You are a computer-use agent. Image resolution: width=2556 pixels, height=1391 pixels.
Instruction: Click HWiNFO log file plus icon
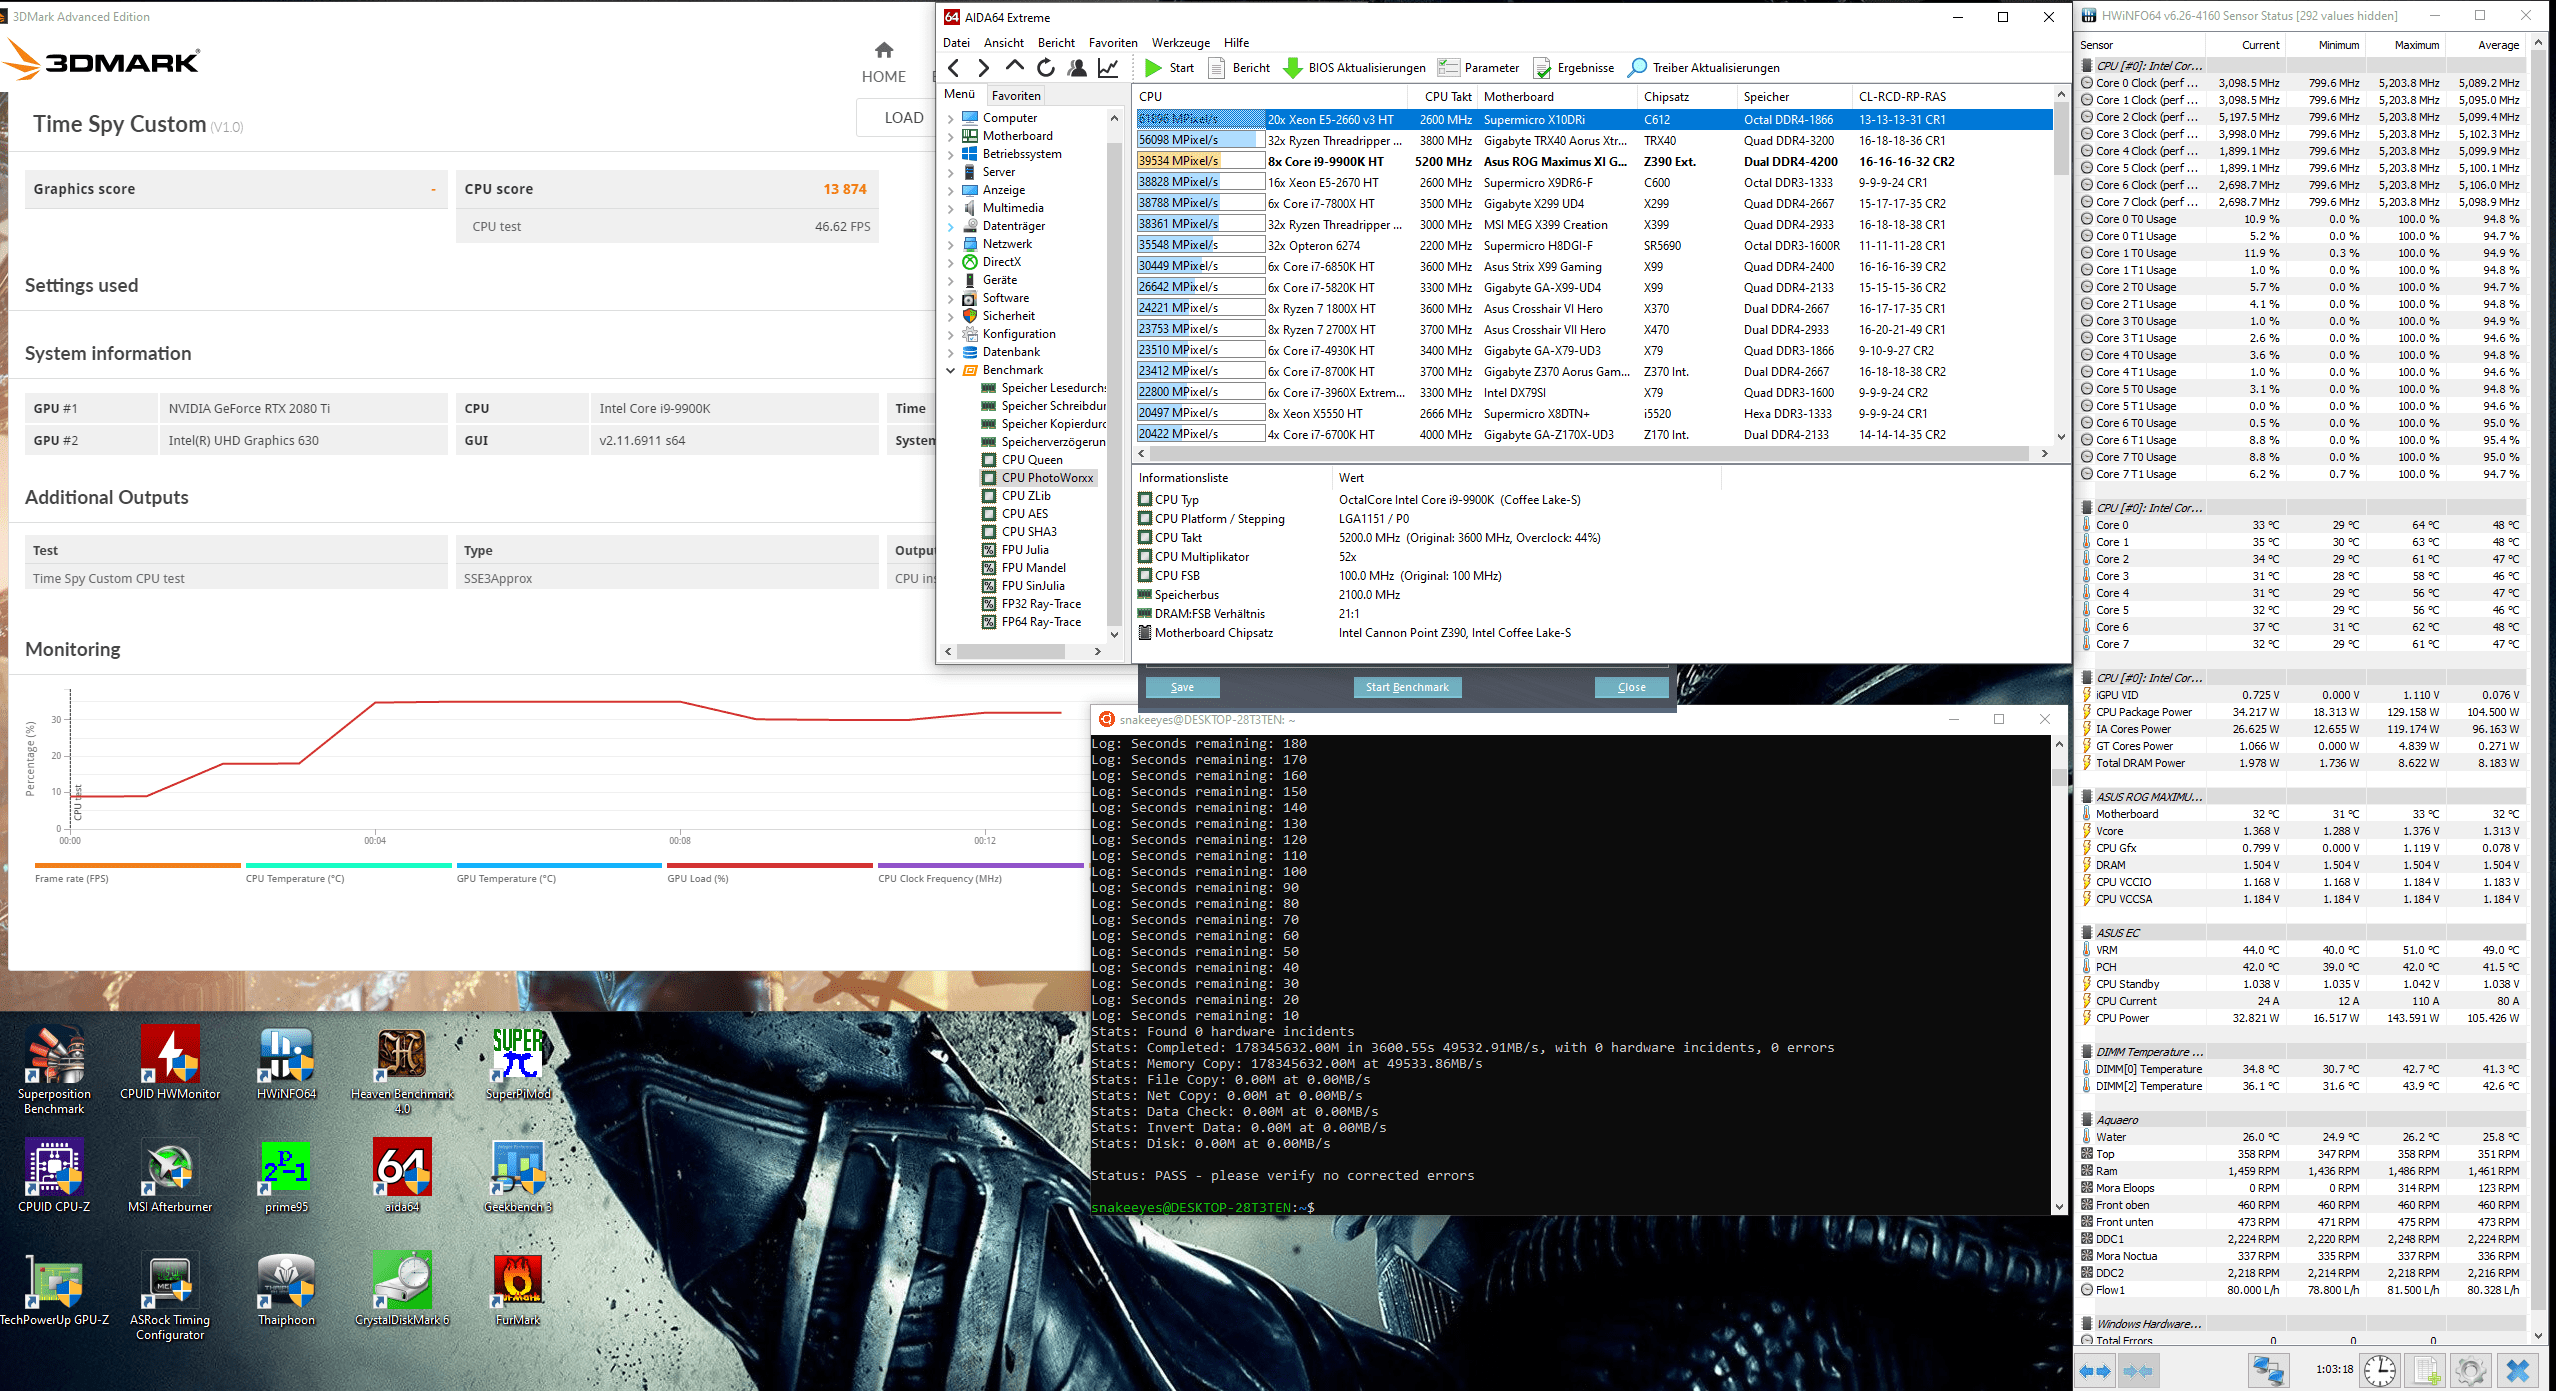coord(2425,1370)
